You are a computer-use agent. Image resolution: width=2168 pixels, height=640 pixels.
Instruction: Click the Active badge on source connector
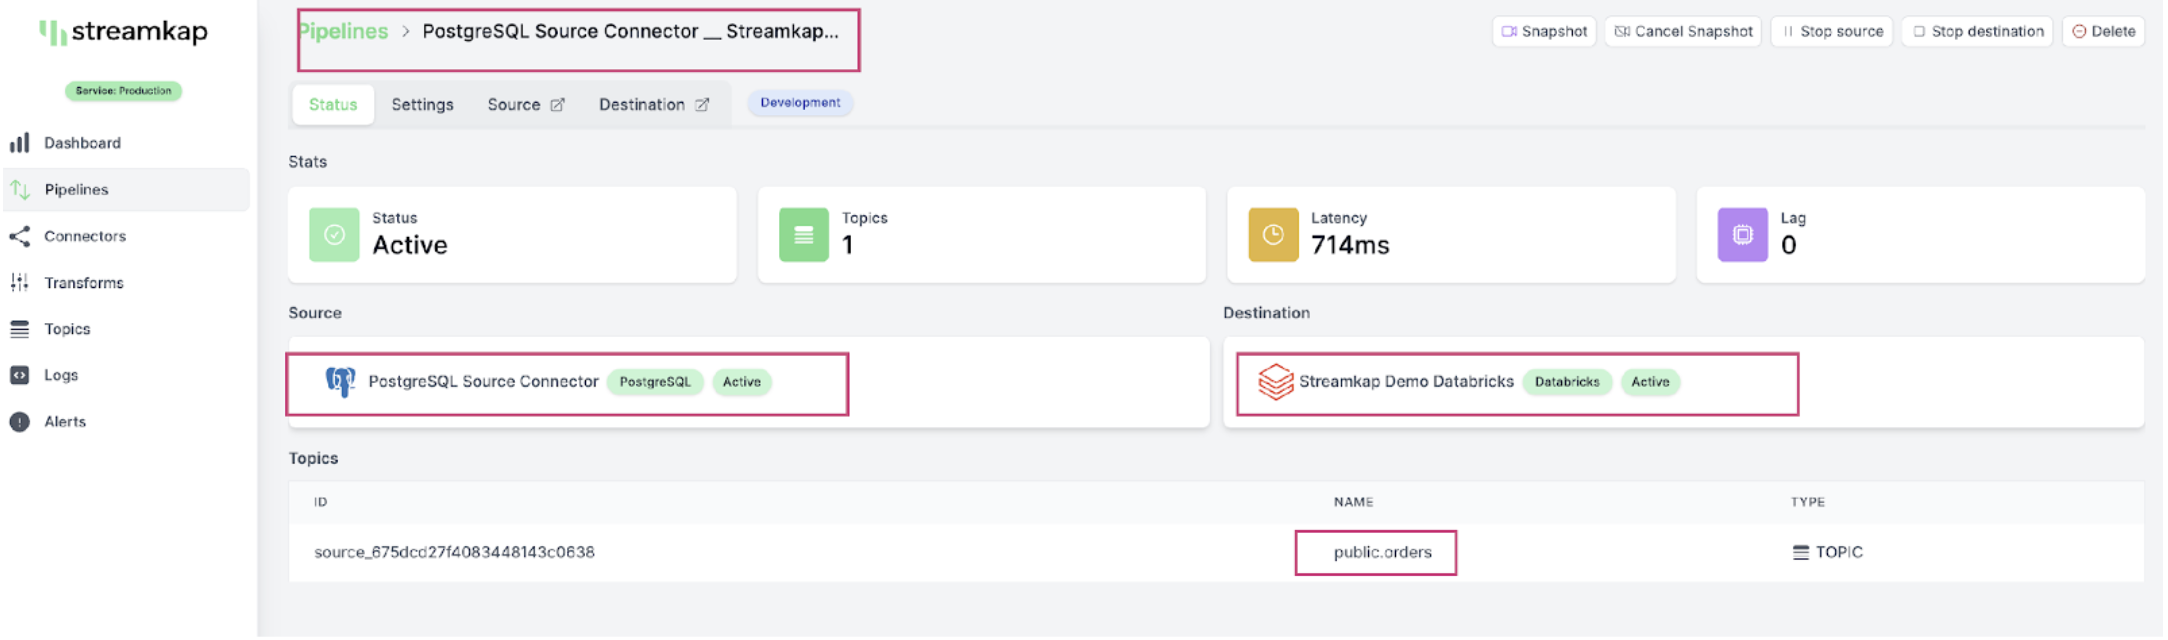(742, 382)
